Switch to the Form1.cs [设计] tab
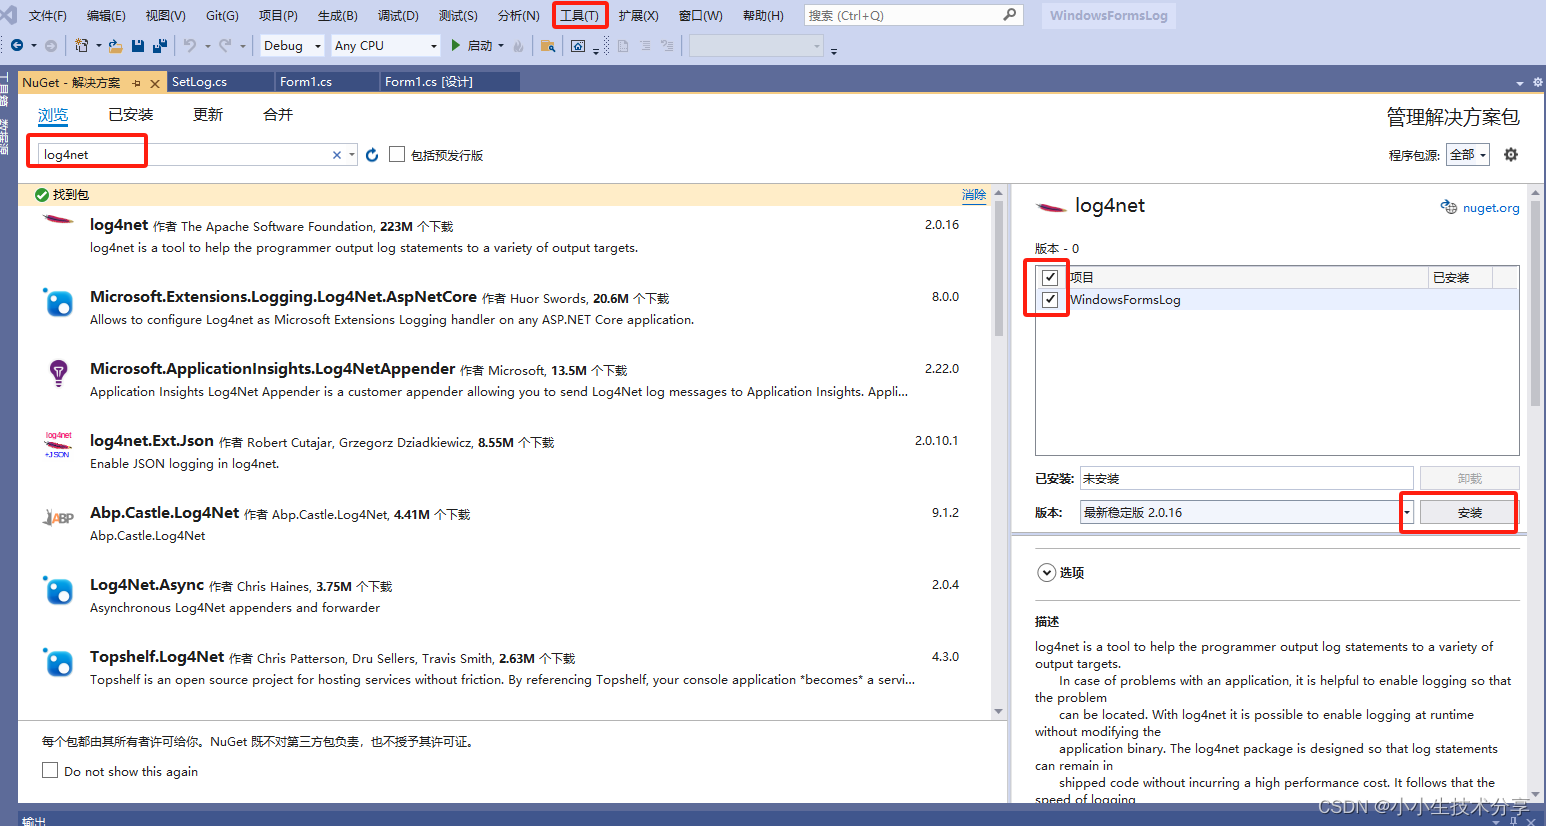1546x826 pixels. [x=450, y=82]
